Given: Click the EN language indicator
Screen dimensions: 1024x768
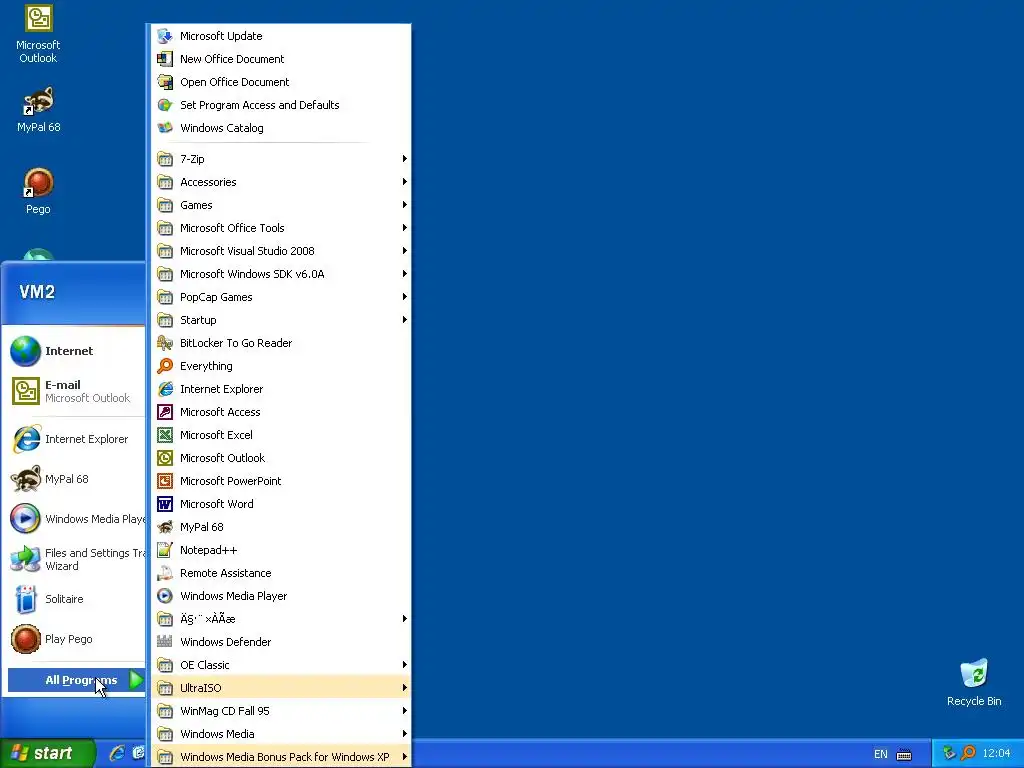Looking at the screenshot, I should 880,754.
